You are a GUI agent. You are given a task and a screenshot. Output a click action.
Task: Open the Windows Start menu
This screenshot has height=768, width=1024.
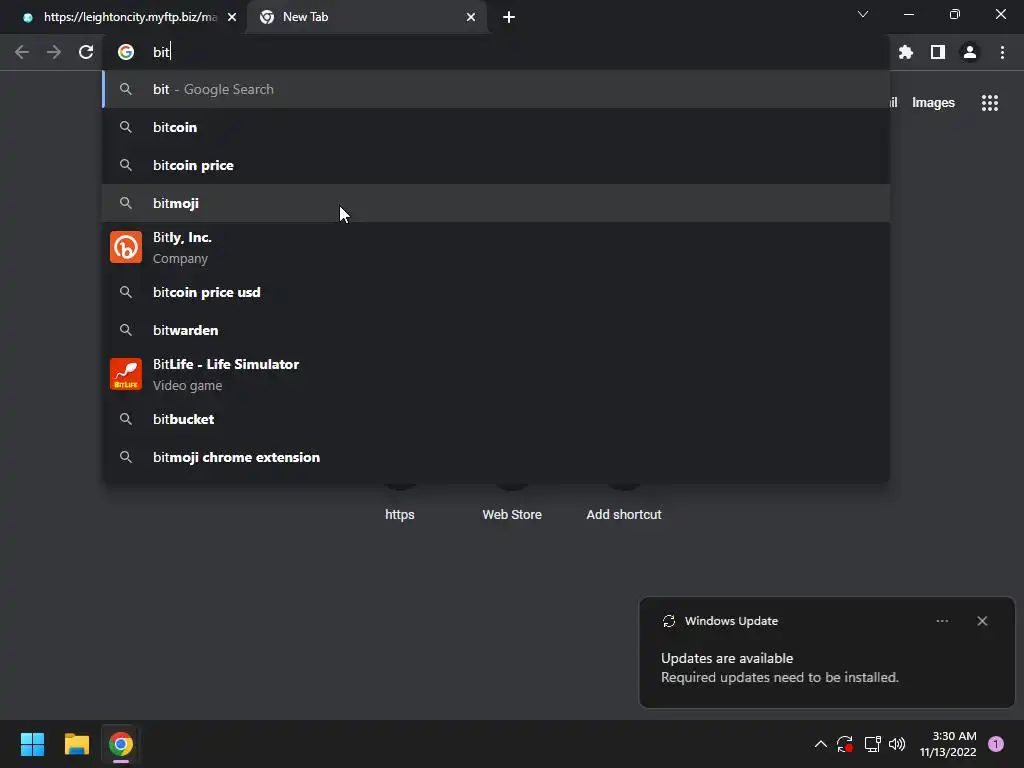(x=32, y=744)
